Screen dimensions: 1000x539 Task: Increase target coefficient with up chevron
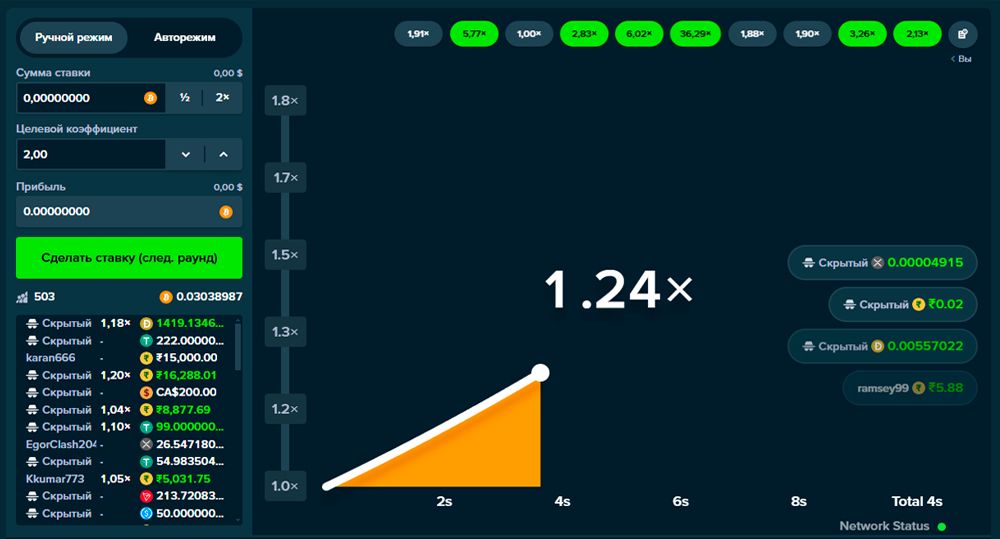point(223,154)
